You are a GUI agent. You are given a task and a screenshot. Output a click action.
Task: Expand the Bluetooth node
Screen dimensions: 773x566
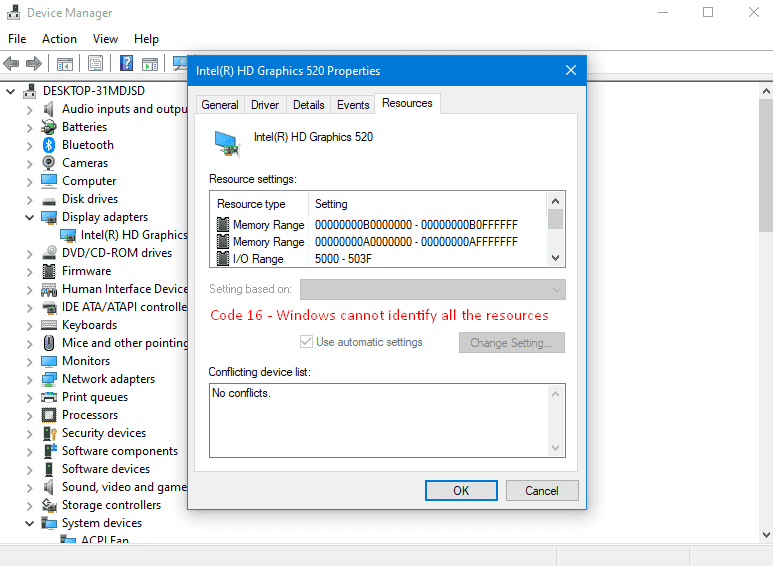(x=30, y=146)
